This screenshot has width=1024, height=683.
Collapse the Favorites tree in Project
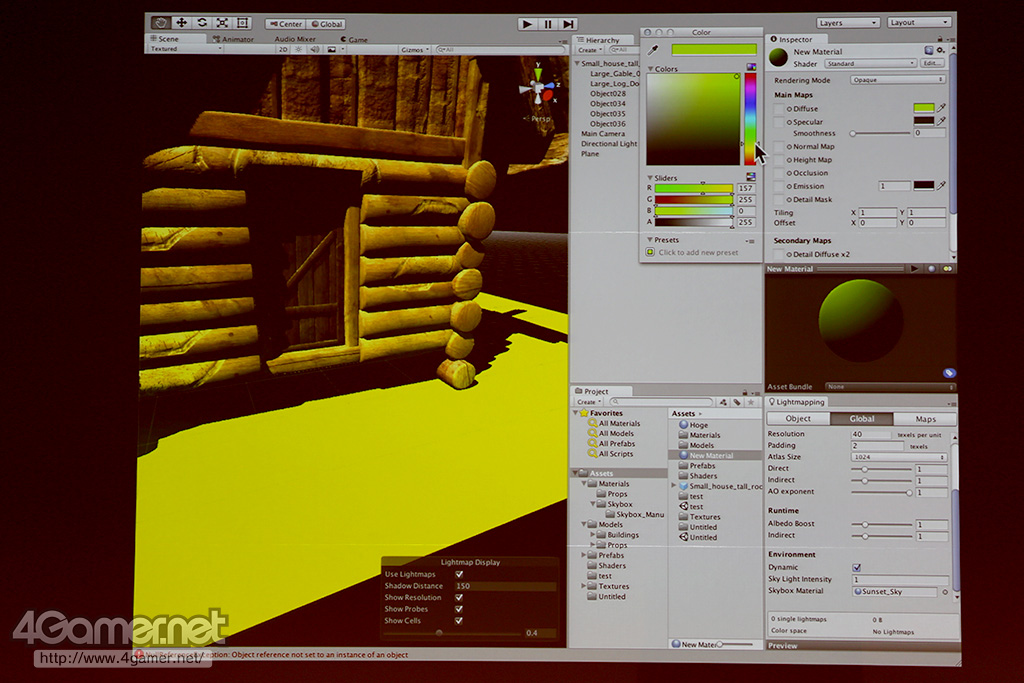click(577, 413)
